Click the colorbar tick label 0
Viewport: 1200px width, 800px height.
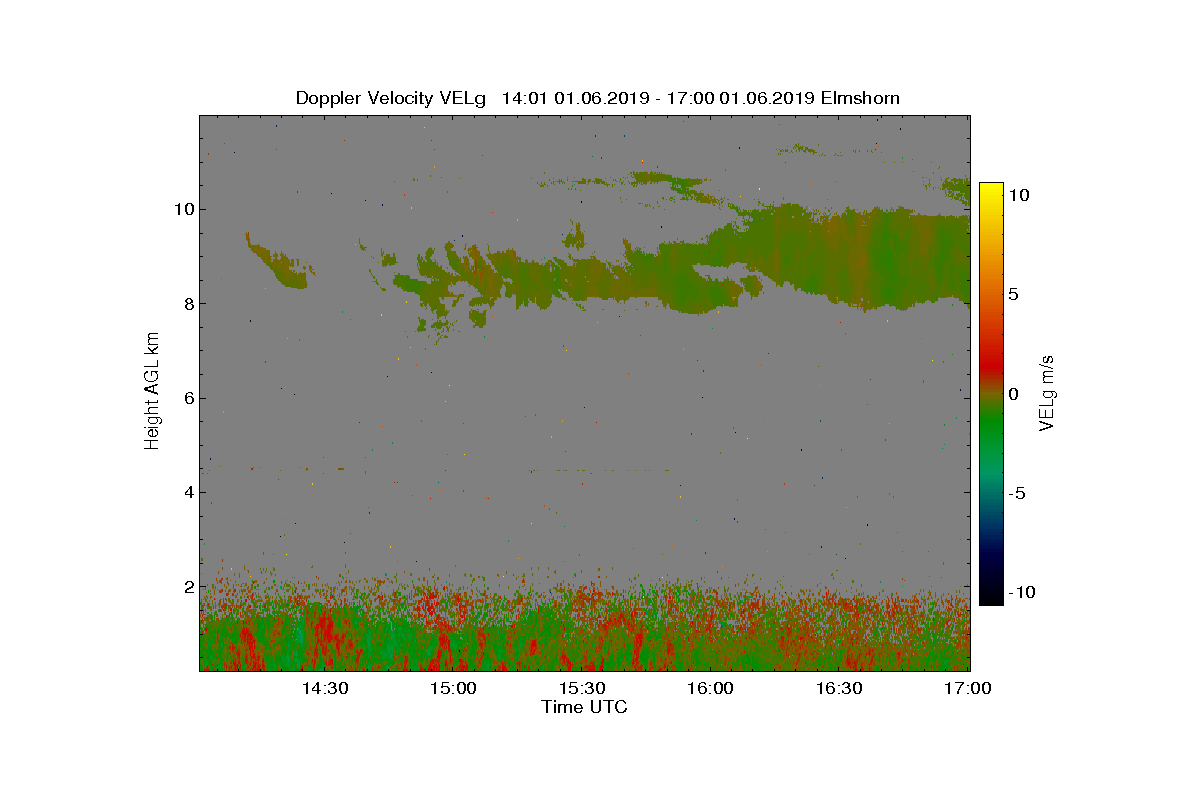tap(1012, 394)
